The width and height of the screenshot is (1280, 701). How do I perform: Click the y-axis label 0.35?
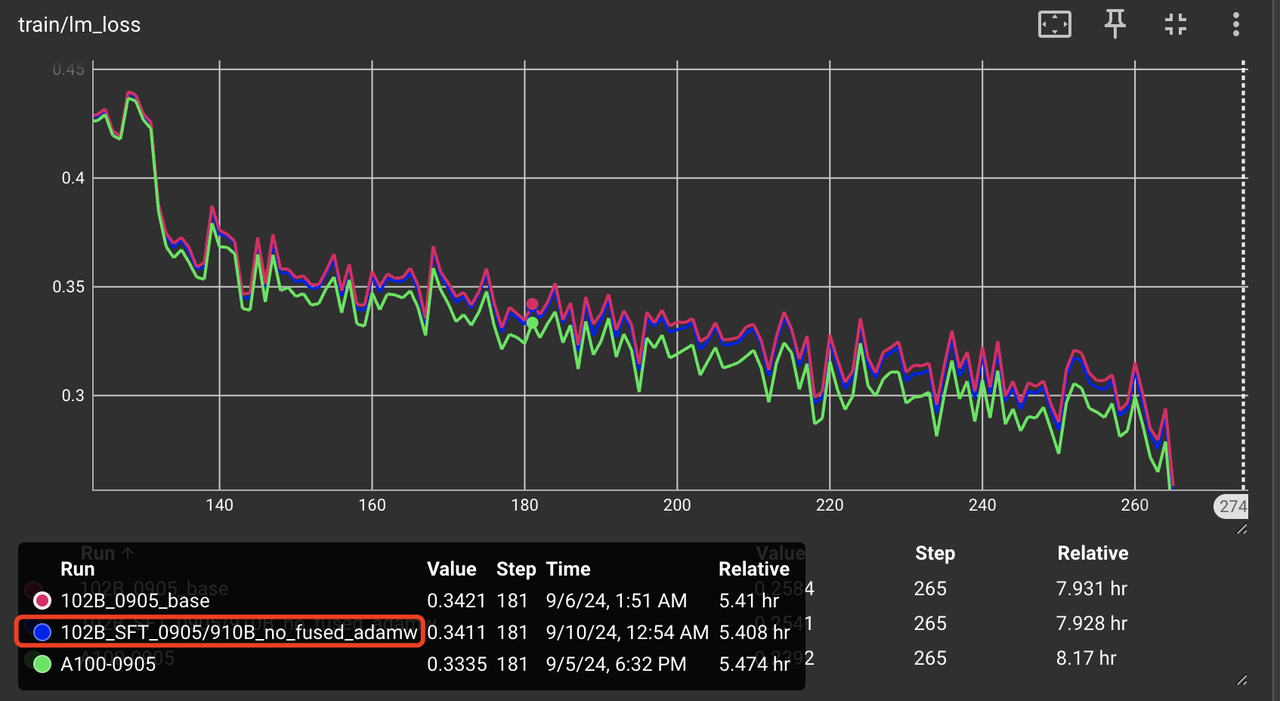tap(68, 287)
